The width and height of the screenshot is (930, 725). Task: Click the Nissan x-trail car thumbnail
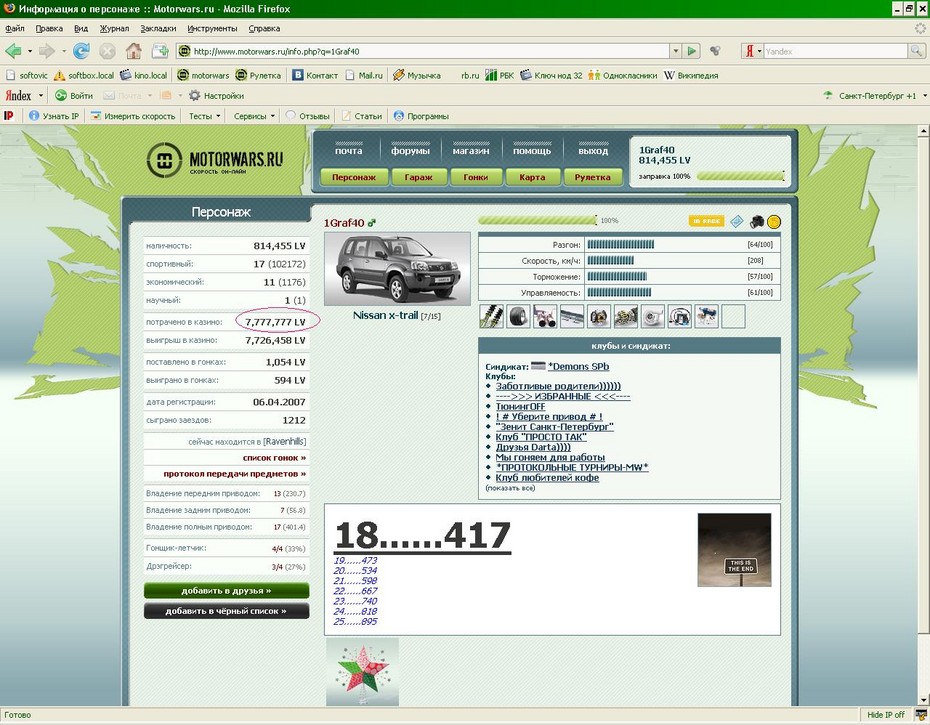(x=397, y=269)
